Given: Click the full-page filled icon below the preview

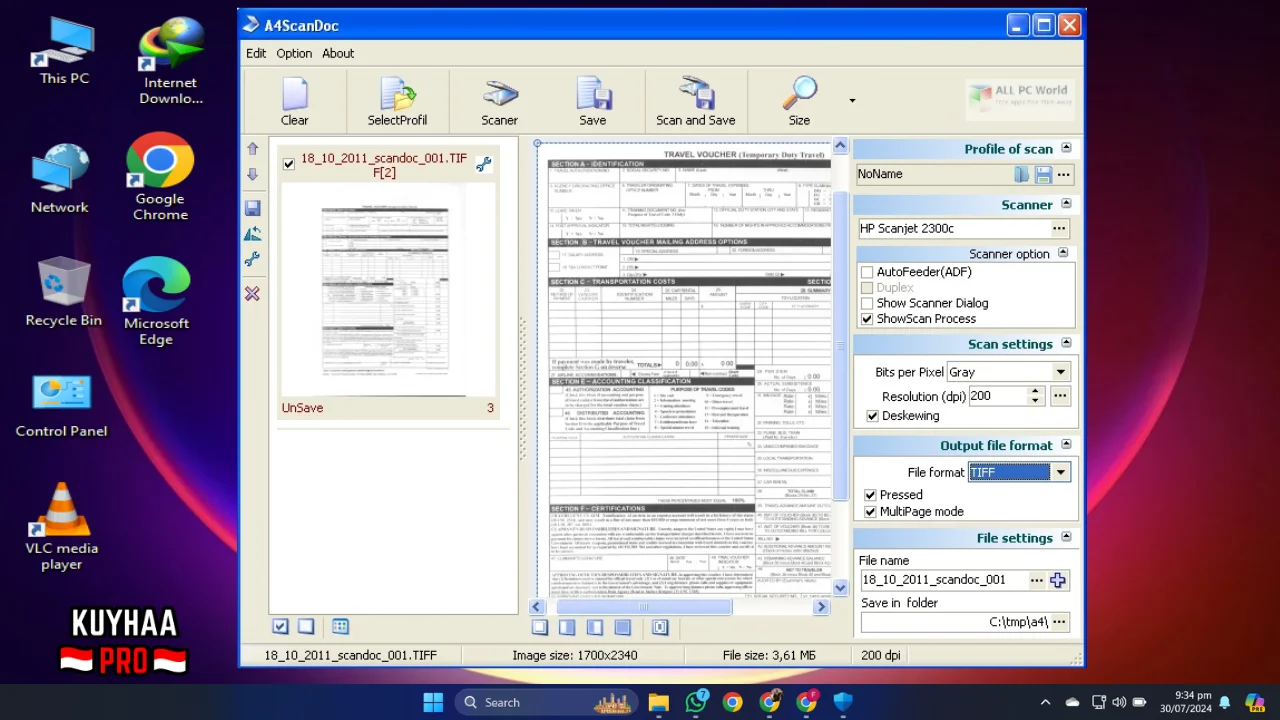Looking at the screenshot, I should coord(622,627).
